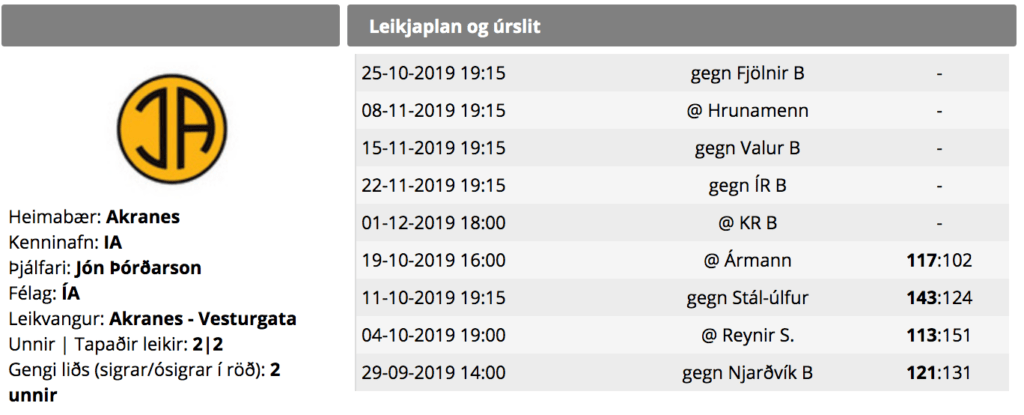Click the ÍA team logo
The width and height of the screenshot is (1024, 415).
tap(172, 128)
